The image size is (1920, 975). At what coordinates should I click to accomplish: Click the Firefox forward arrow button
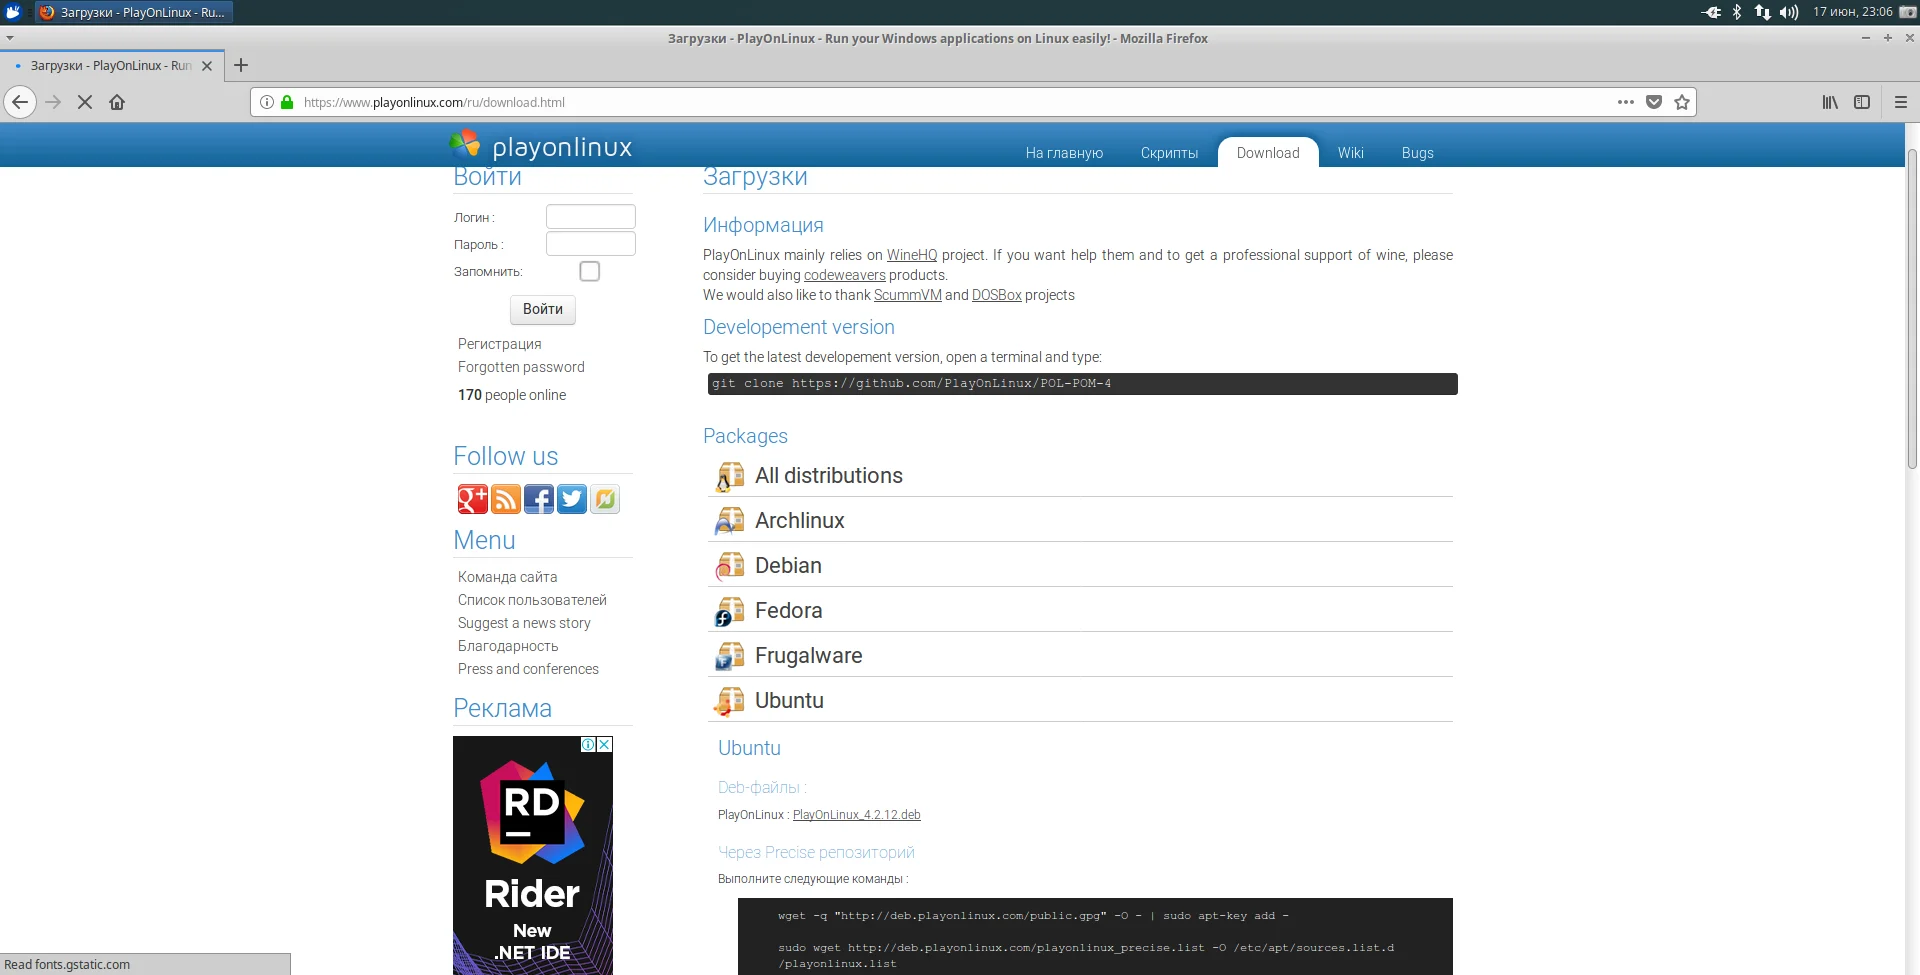[53, 102]
